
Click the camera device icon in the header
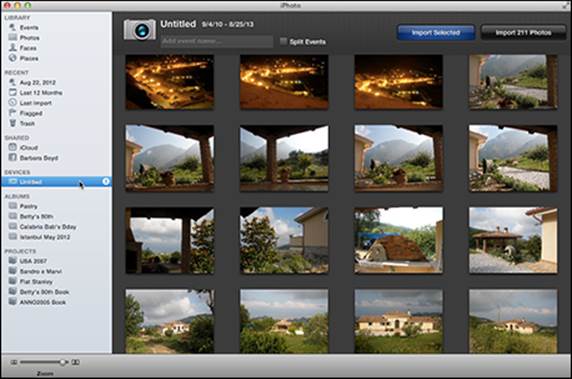[x=140, y=30]
